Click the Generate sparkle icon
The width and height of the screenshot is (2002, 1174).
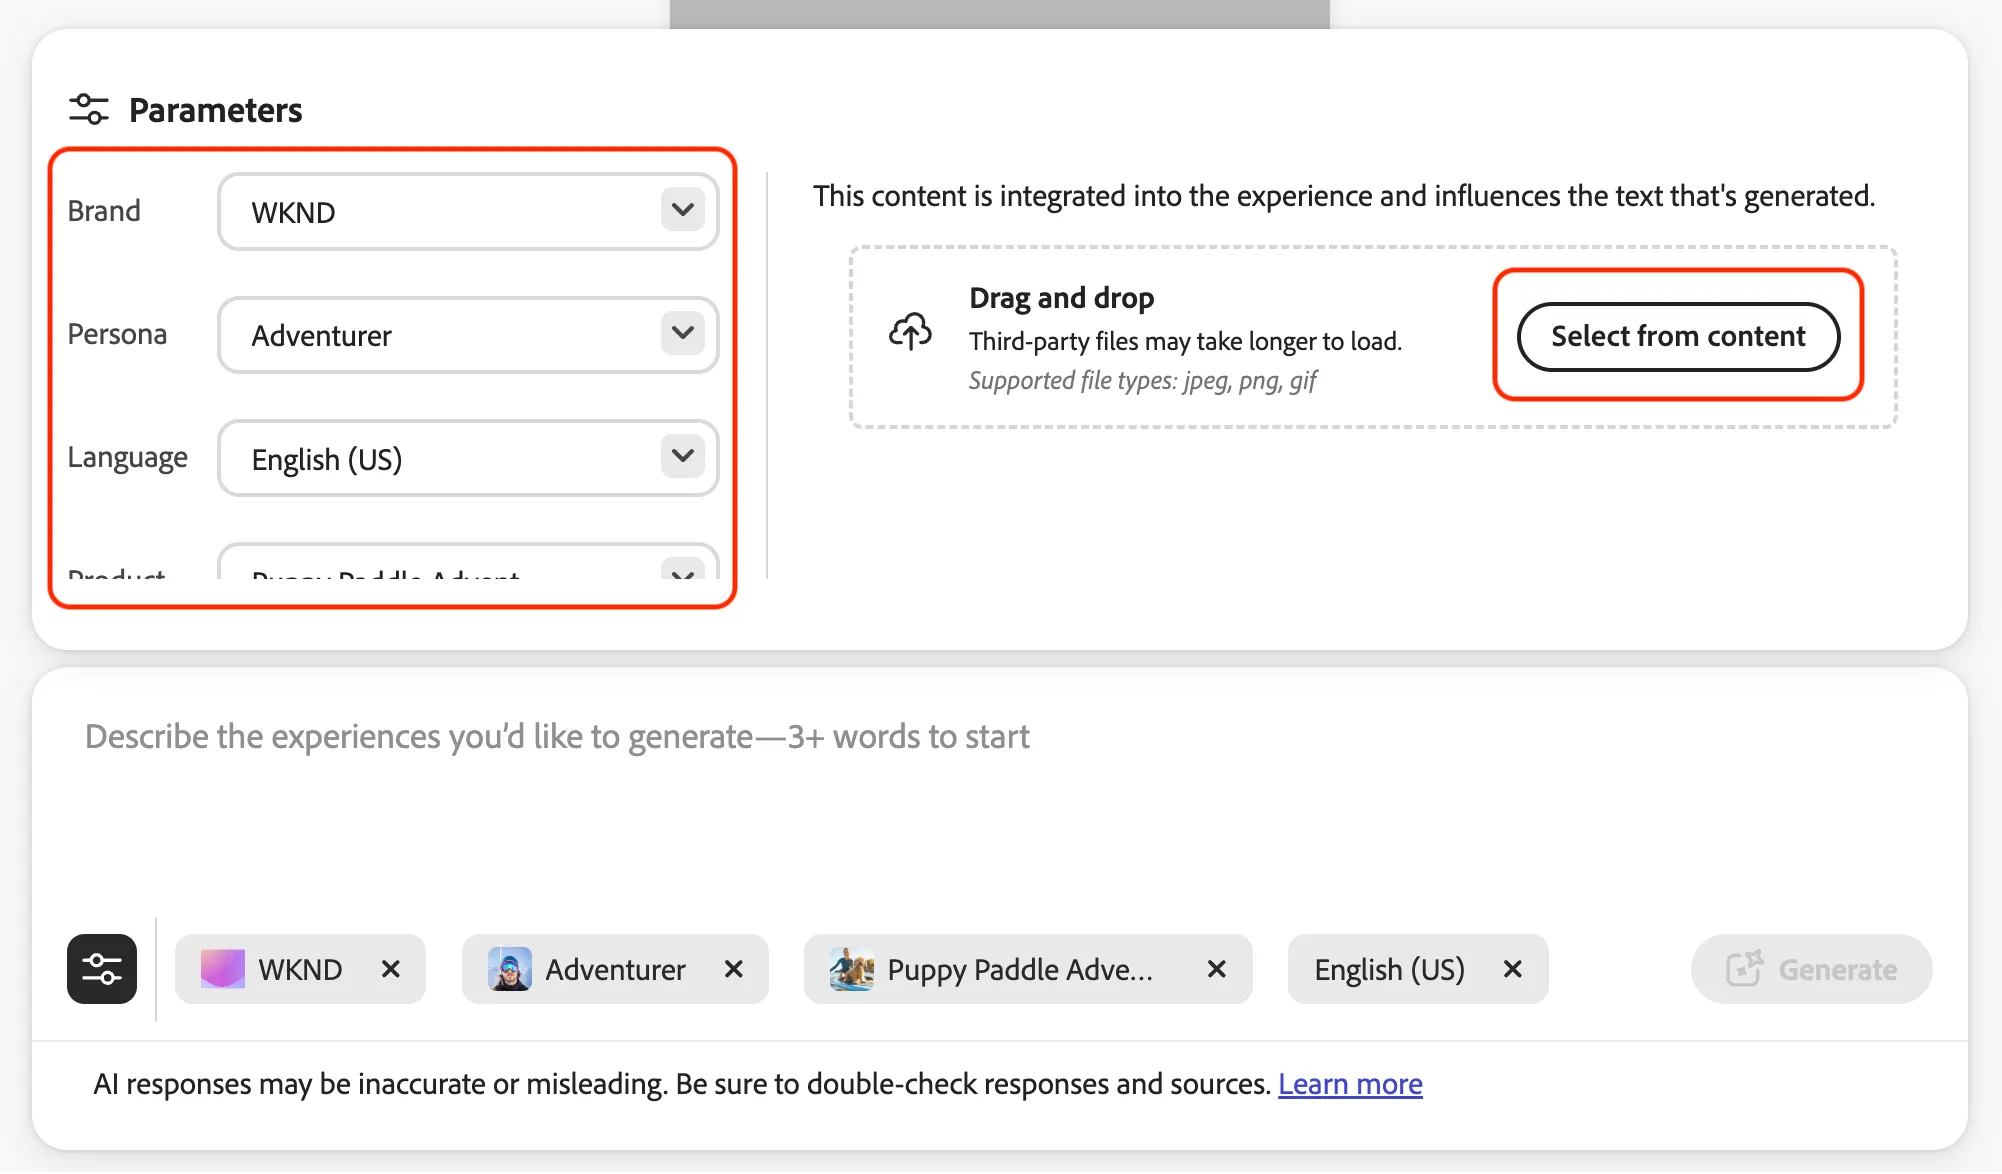(1745, 968)
